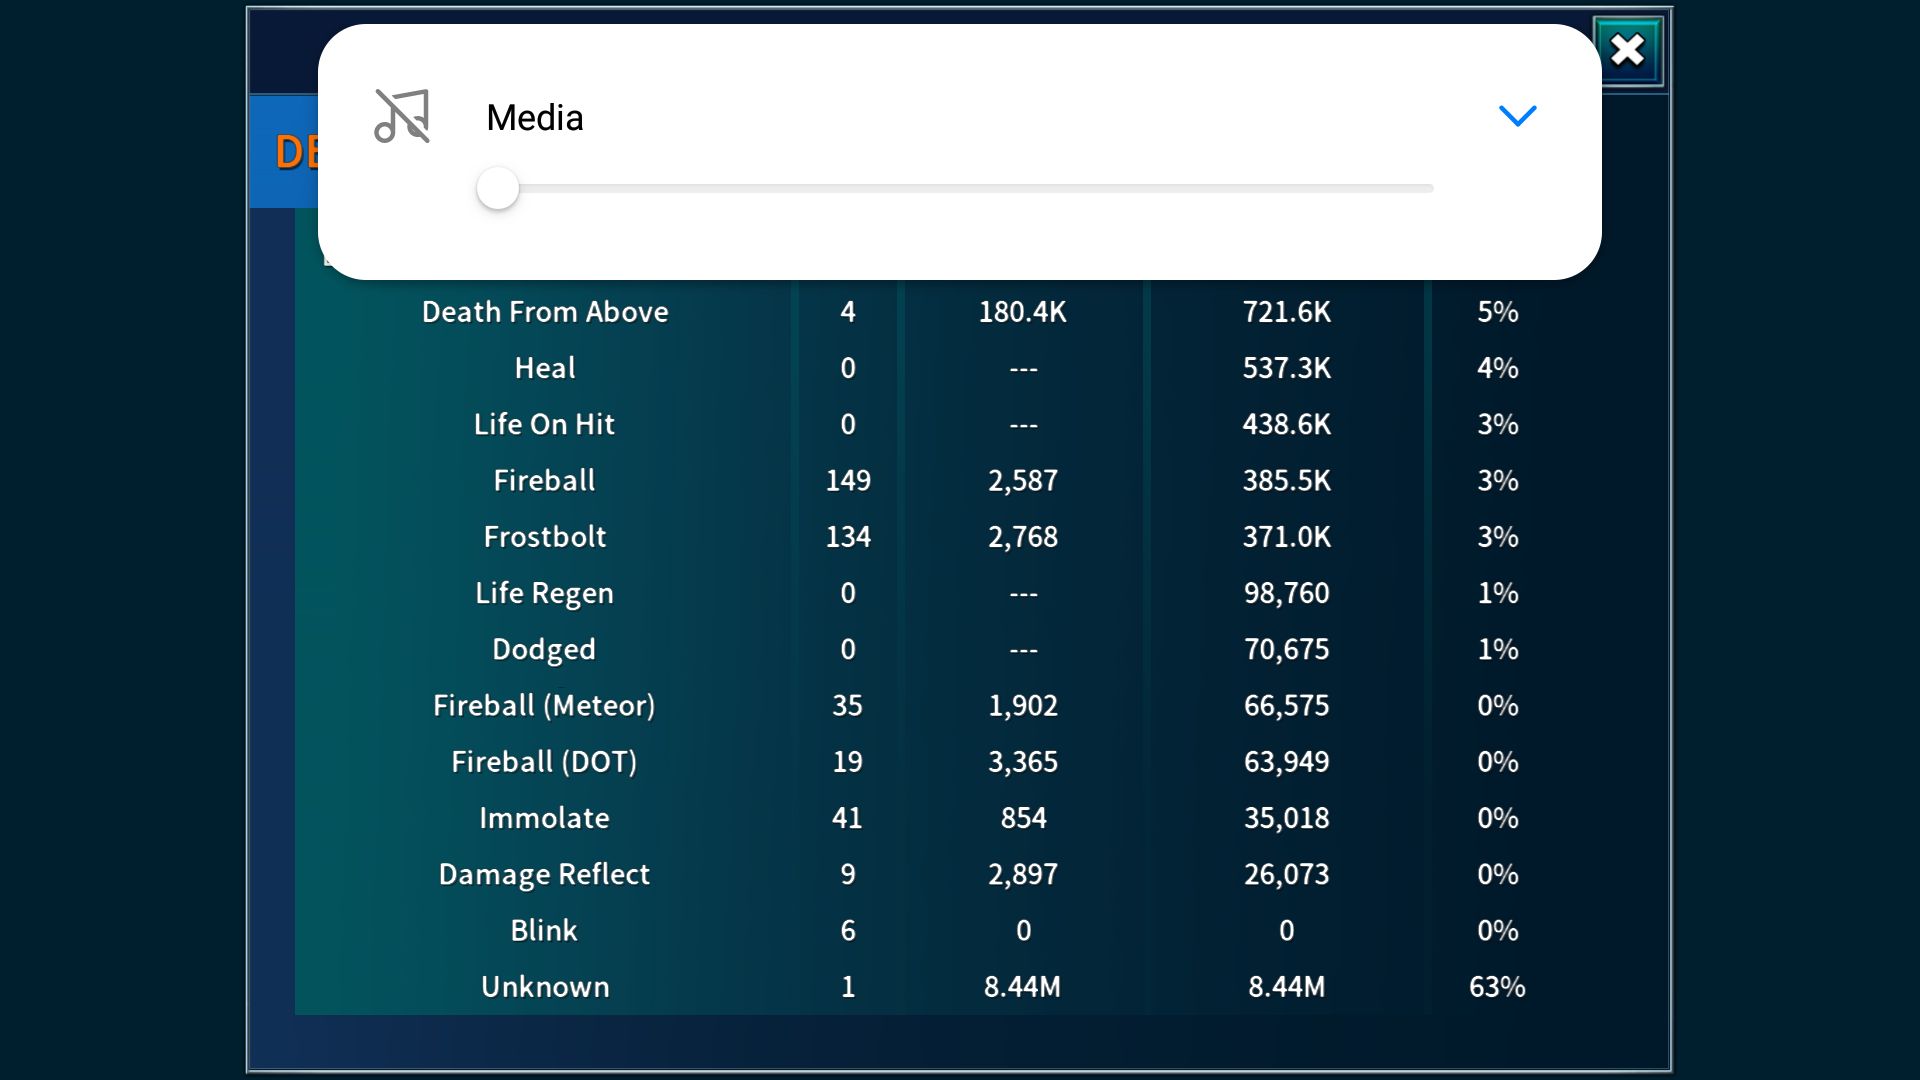
Task: Click the Heal entry in the table
Action: point(545,368)
